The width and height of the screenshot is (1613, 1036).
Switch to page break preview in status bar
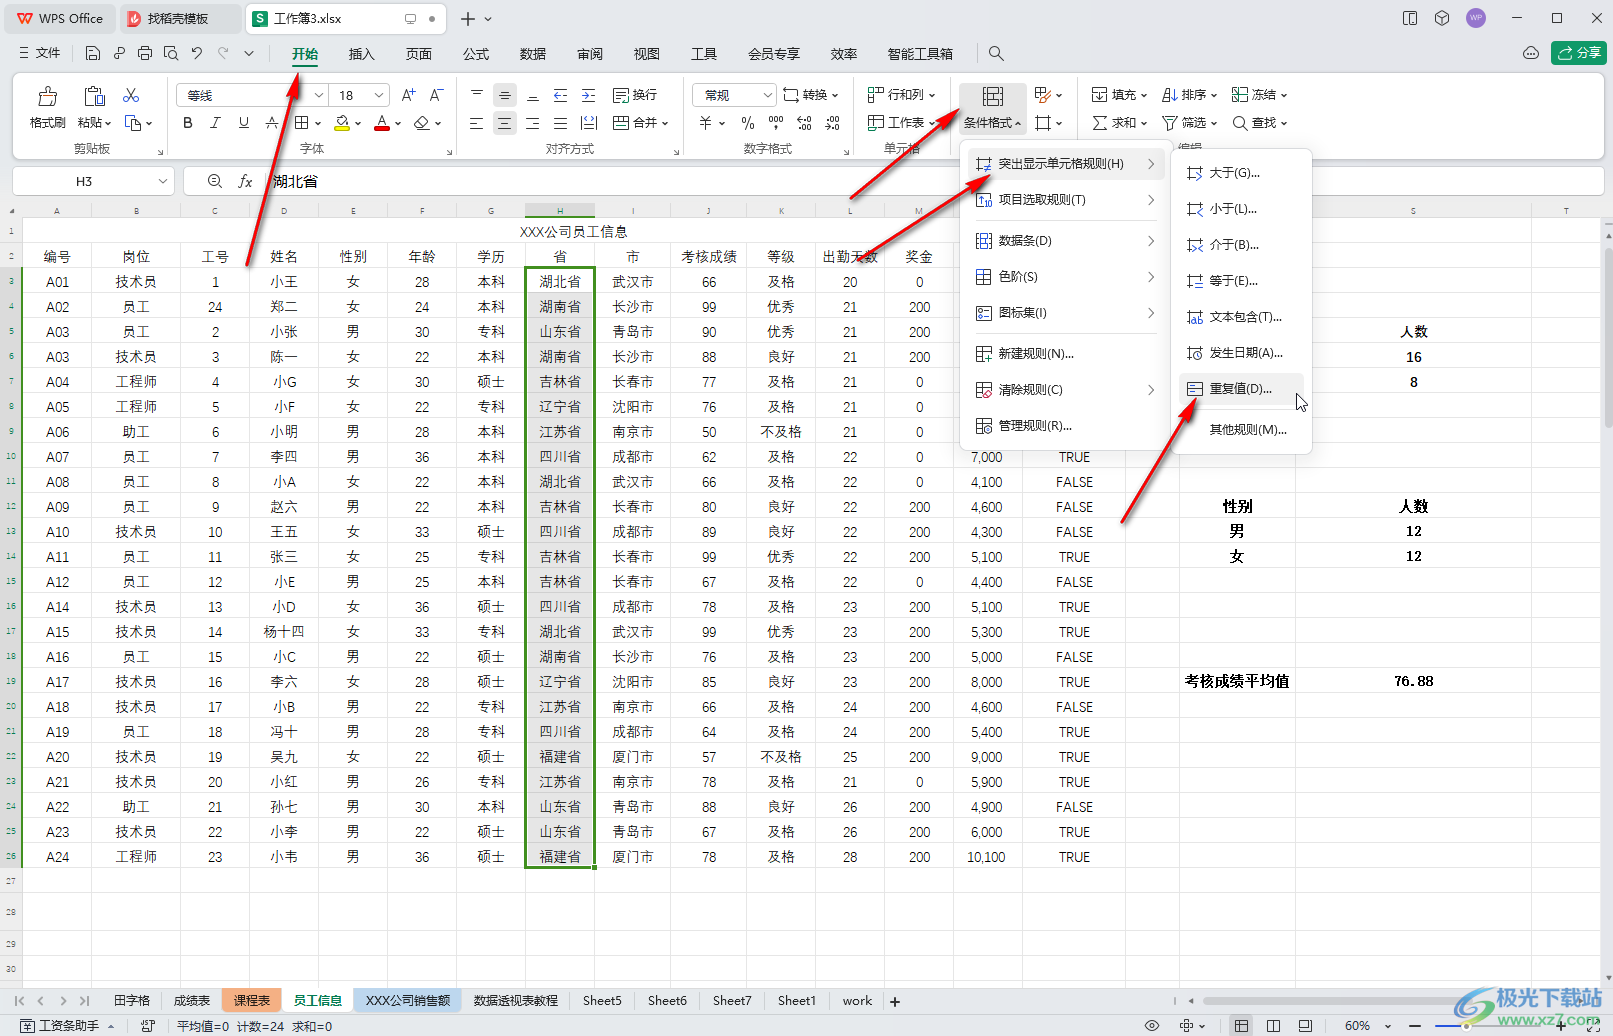pos(1273,1025)
